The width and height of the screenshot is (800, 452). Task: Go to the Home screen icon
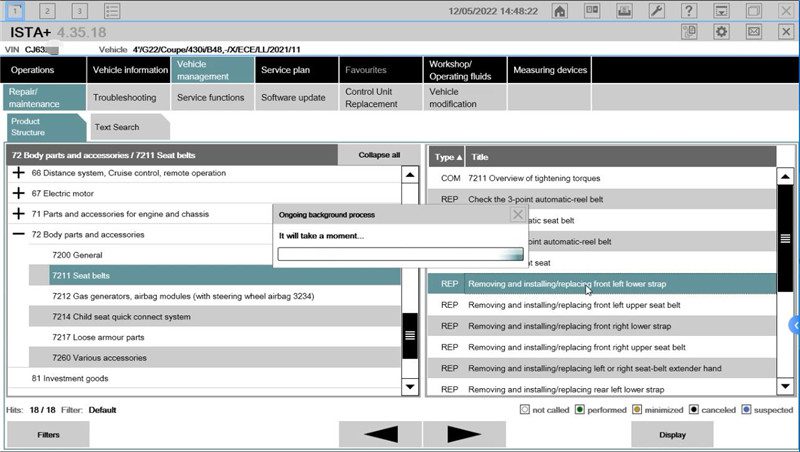coord(560,11)
